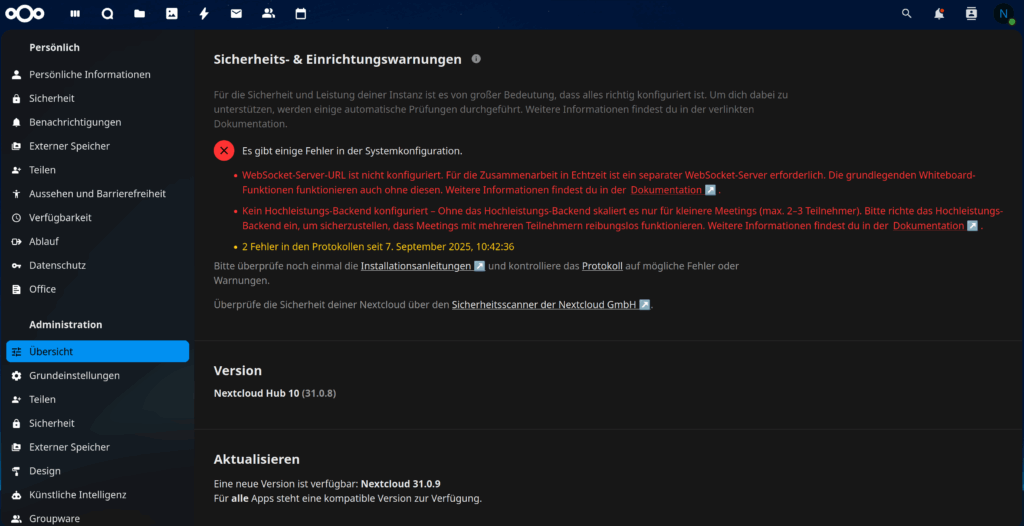The width and height of the screenshot is (1024, 526).
Task: Click 'Es gibt einige Fehler in der Systemkonfiguration' text
Action: tap(352, 151)
